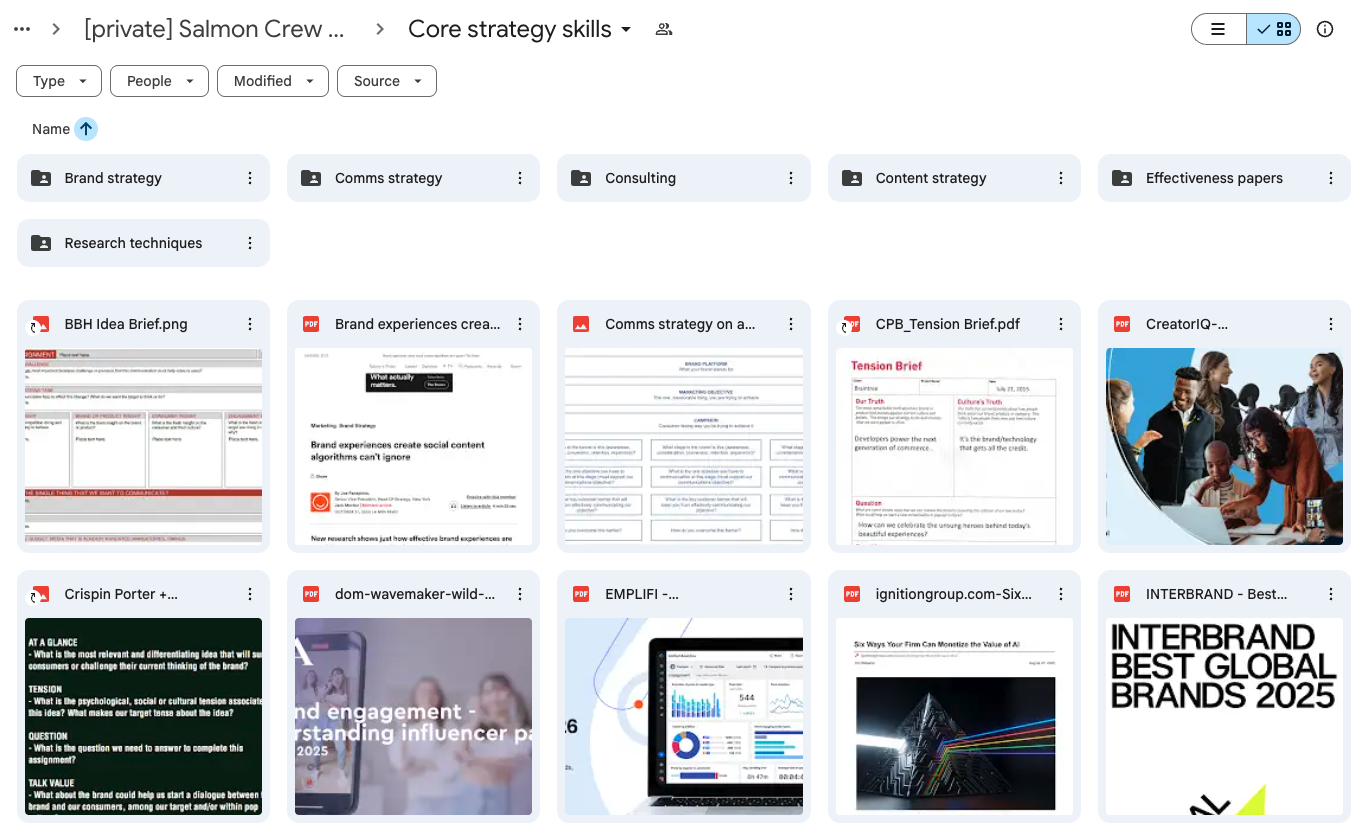Screen dimensions: 1357x832
Task: Open more actions for dom-wavemaker-wild file
Action: click(x=520, y=594)
